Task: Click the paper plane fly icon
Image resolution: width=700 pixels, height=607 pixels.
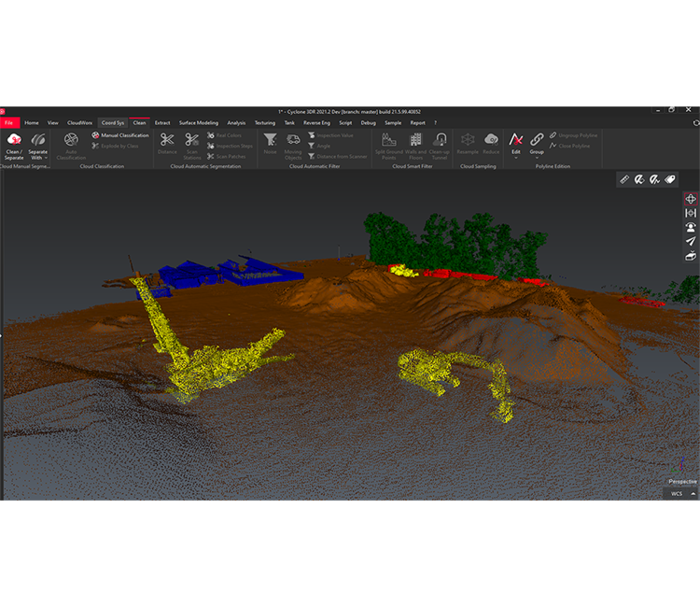Action: pos(691,241)
